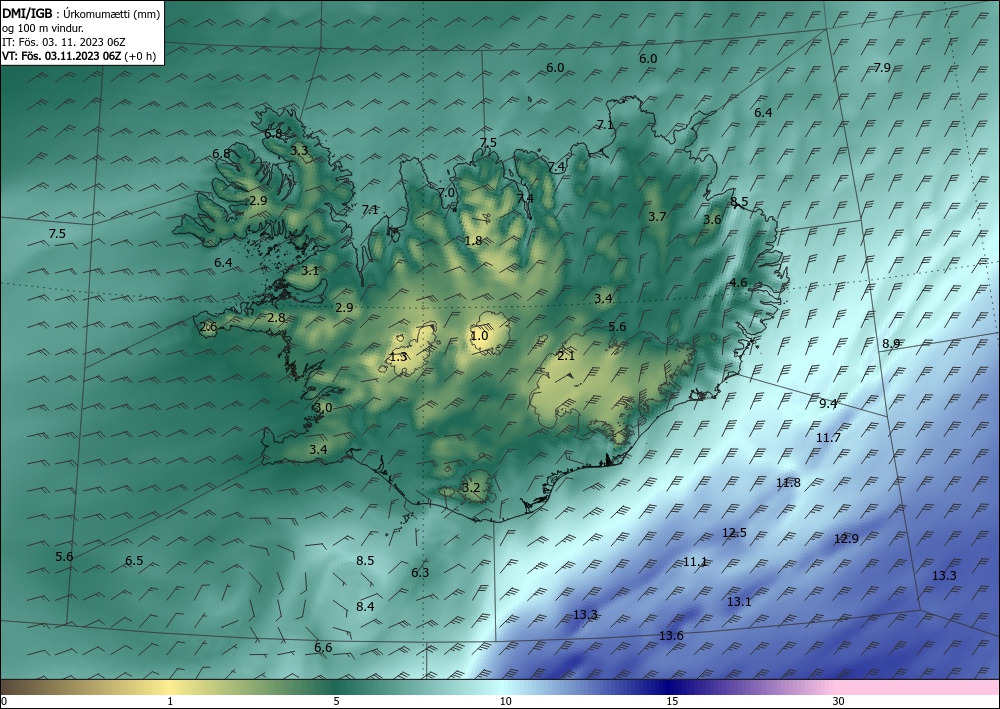Select the 13.6 value on the map

pyautogui.click(x=671, y=635)
